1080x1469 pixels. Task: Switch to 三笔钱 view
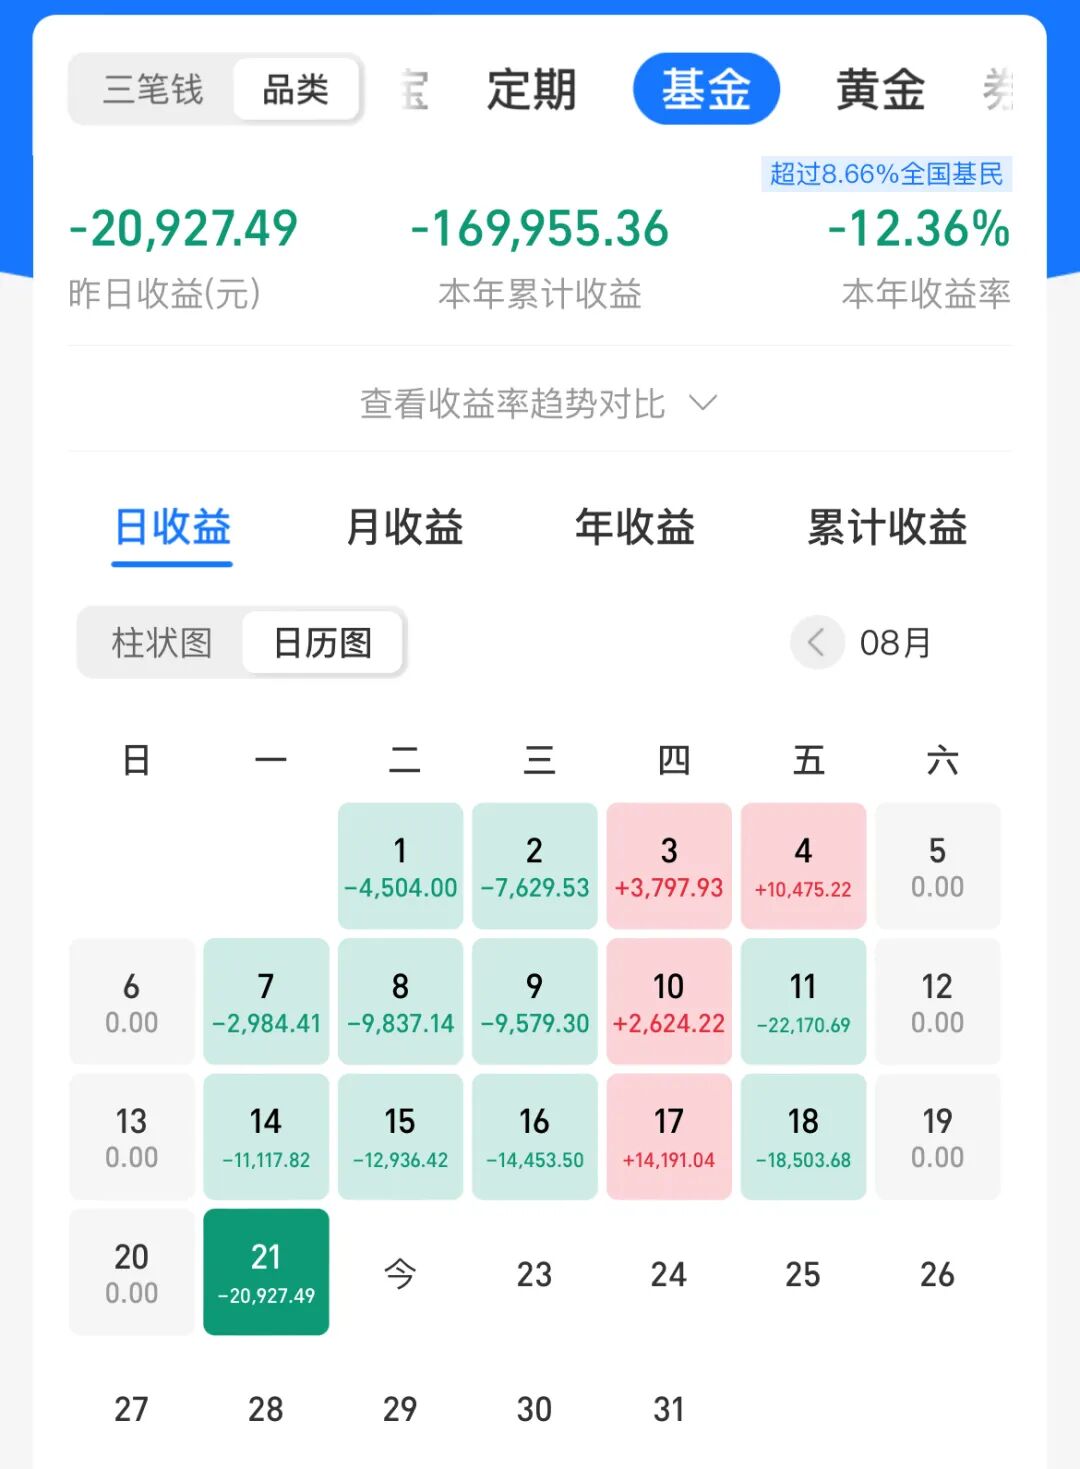click(x=153, y=90)
